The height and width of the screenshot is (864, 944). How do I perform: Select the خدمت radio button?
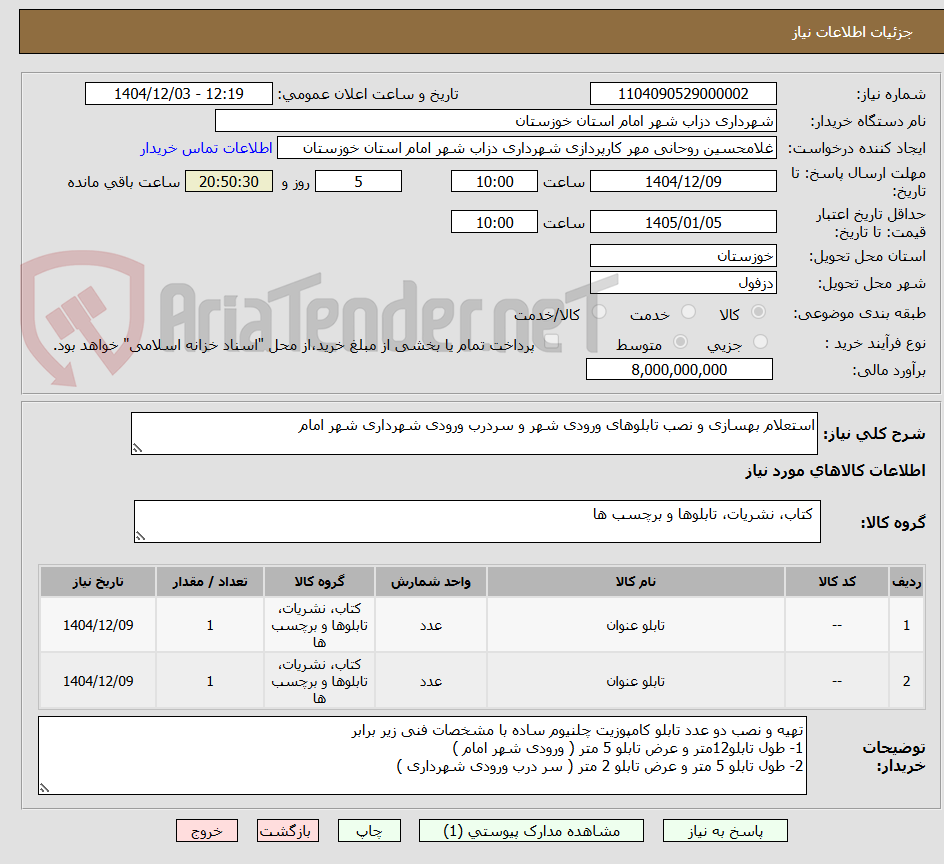(688, 312)
